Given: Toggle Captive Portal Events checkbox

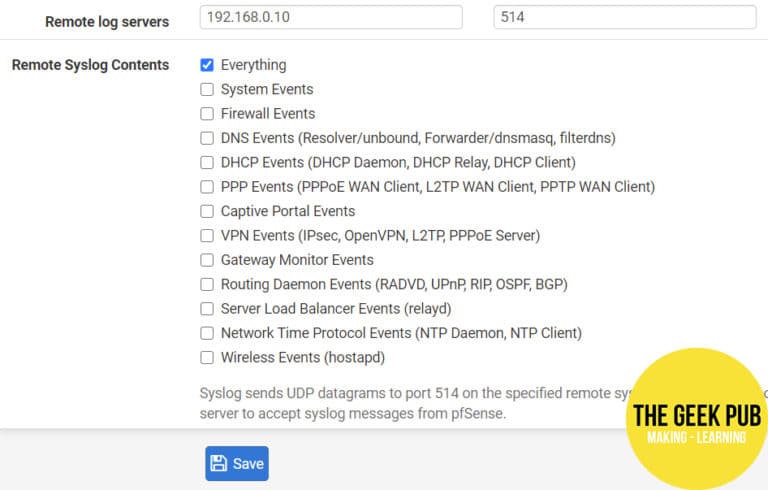Looking at the screenshot, I should (207, 211).
